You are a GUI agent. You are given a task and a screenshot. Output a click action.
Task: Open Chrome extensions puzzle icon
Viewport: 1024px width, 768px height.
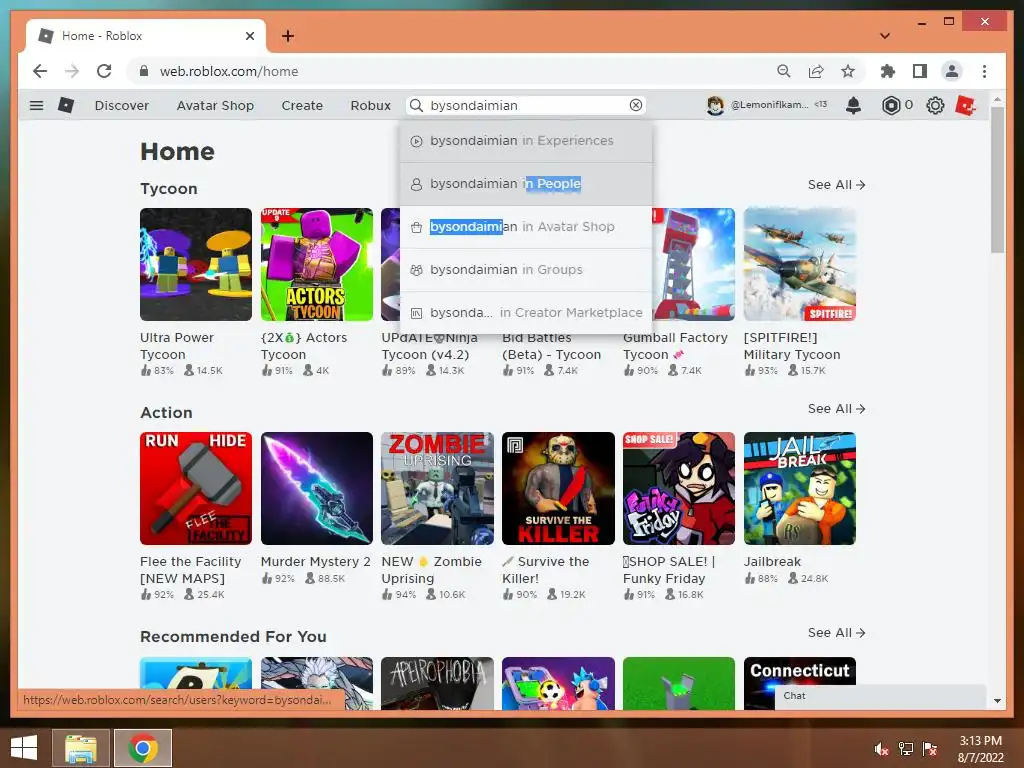(x=888, y=71)
